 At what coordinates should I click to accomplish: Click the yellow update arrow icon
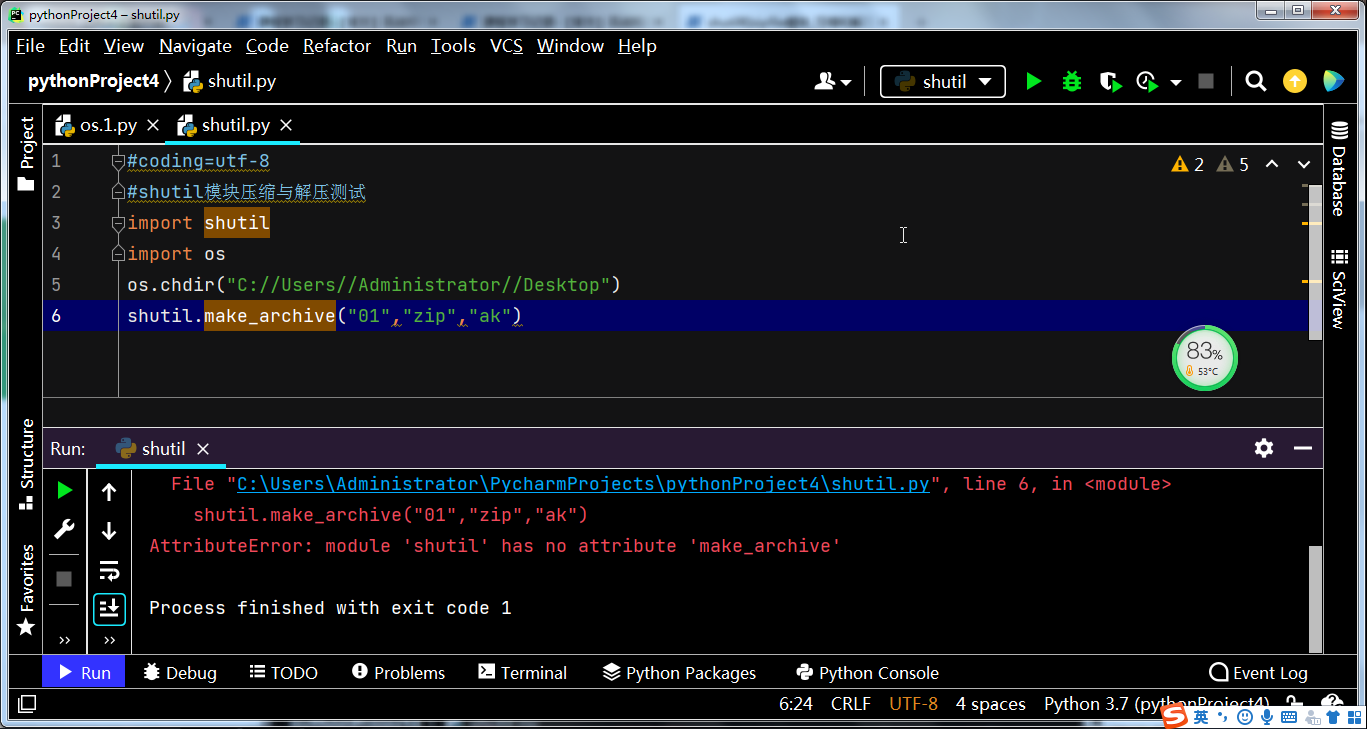[x=1295, y=81]
